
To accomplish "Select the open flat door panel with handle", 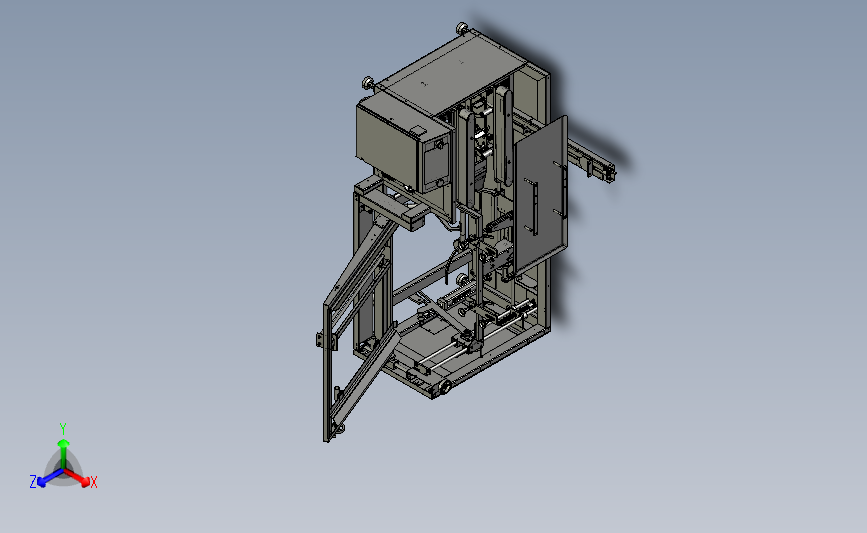I will (x=541, y=196).
